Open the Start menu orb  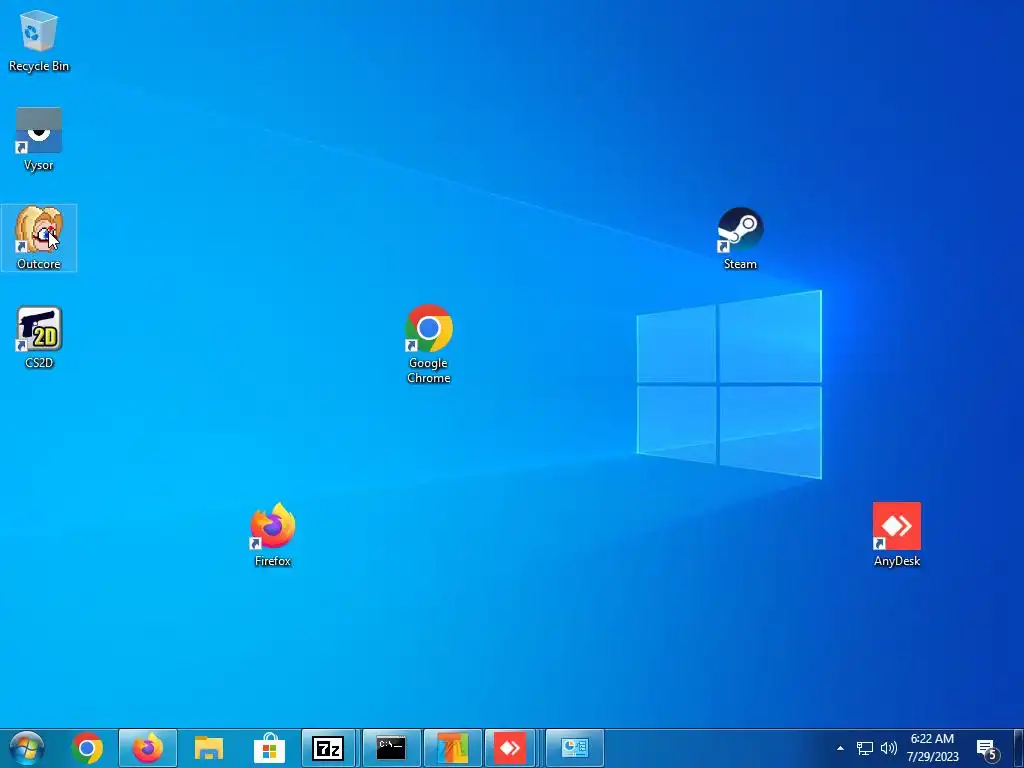coord(27,748)
